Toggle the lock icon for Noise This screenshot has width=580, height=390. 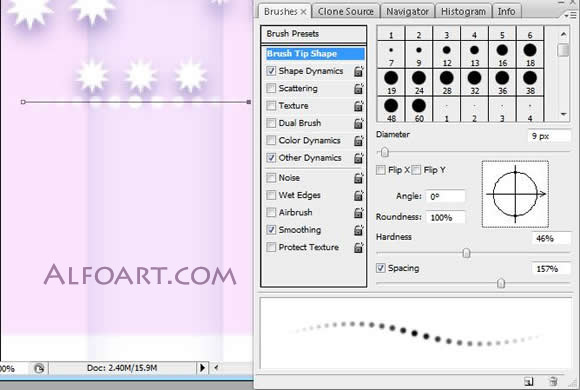(358, 178)
